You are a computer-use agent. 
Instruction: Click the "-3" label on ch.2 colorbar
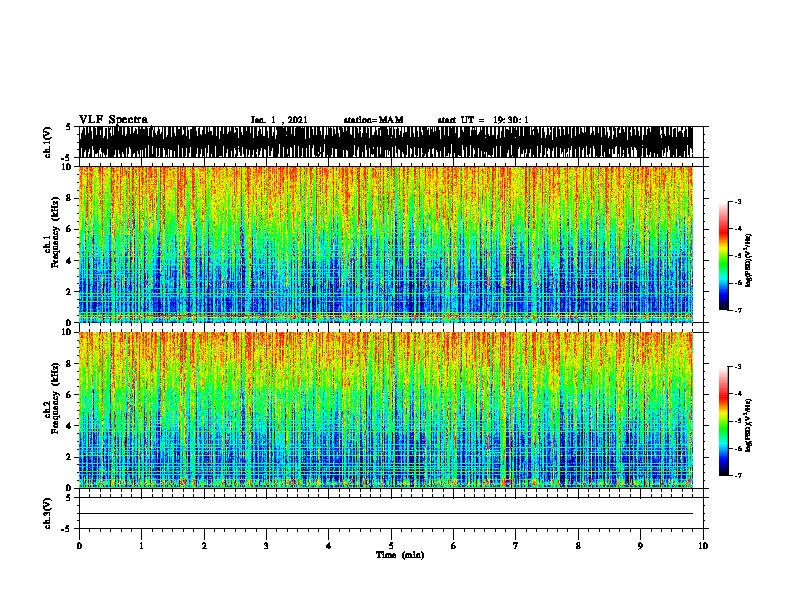737,367
